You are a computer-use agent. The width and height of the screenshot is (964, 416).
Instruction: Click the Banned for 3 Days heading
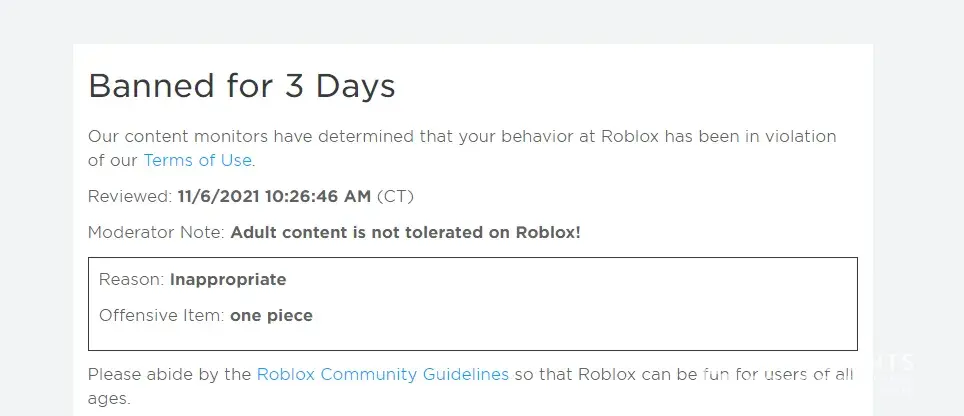(x=242, y=86)
